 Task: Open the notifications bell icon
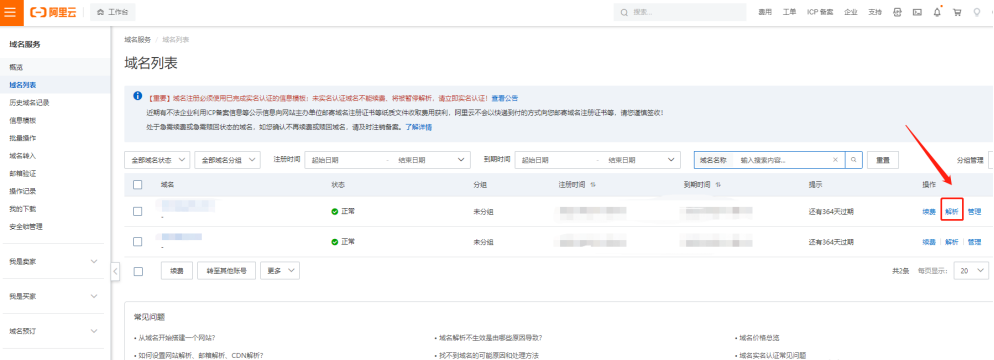pyautogui.click(x=937, y=13)
